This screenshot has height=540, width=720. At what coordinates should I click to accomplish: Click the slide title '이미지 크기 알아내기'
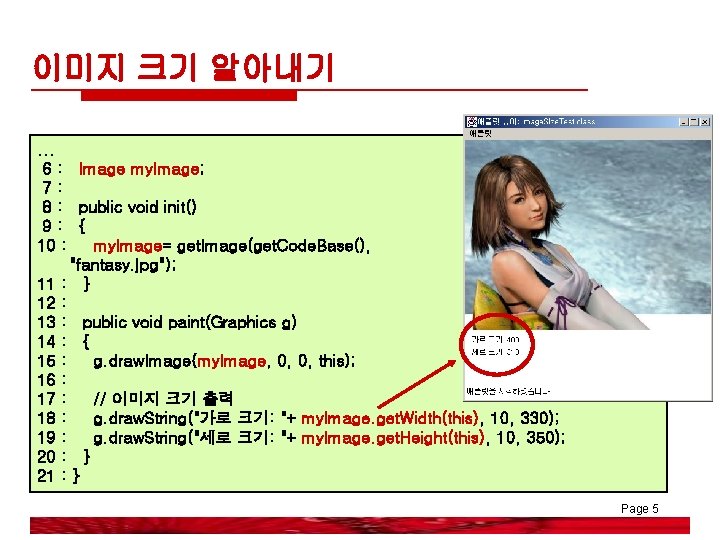point(183,68)
